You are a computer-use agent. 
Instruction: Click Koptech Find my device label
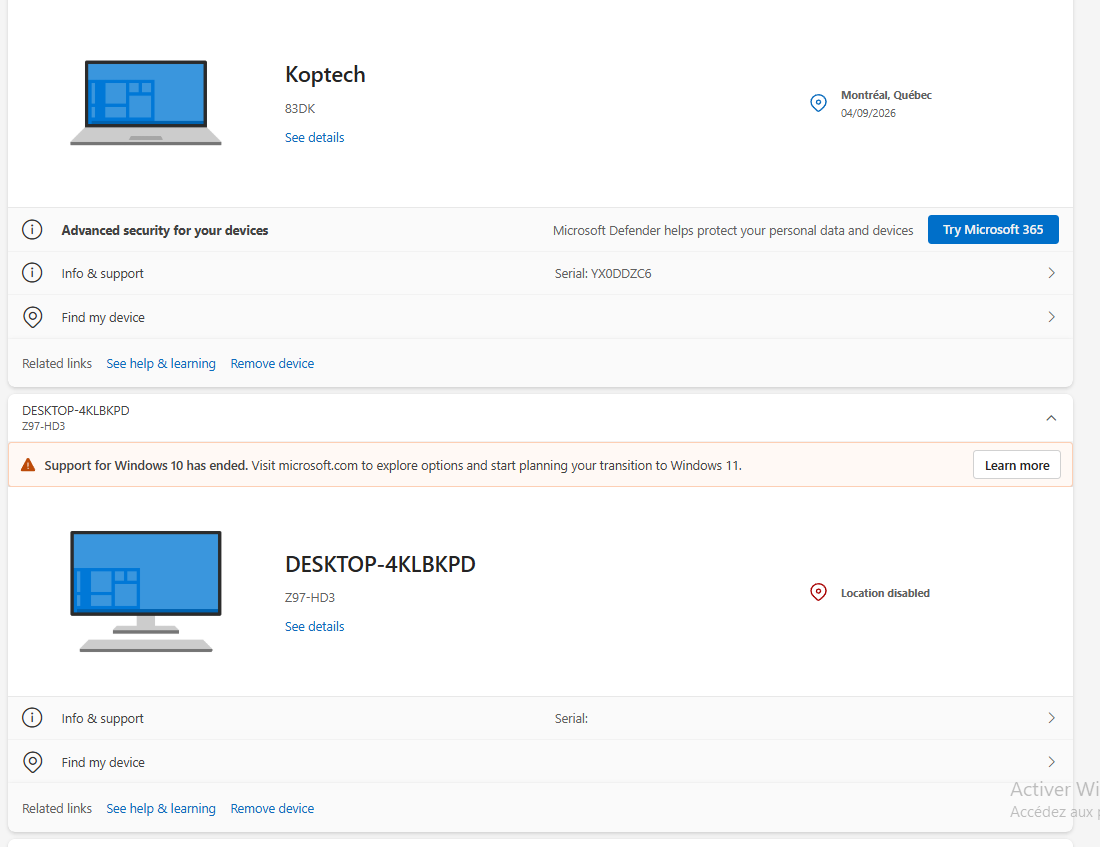[x=103, y=317]
